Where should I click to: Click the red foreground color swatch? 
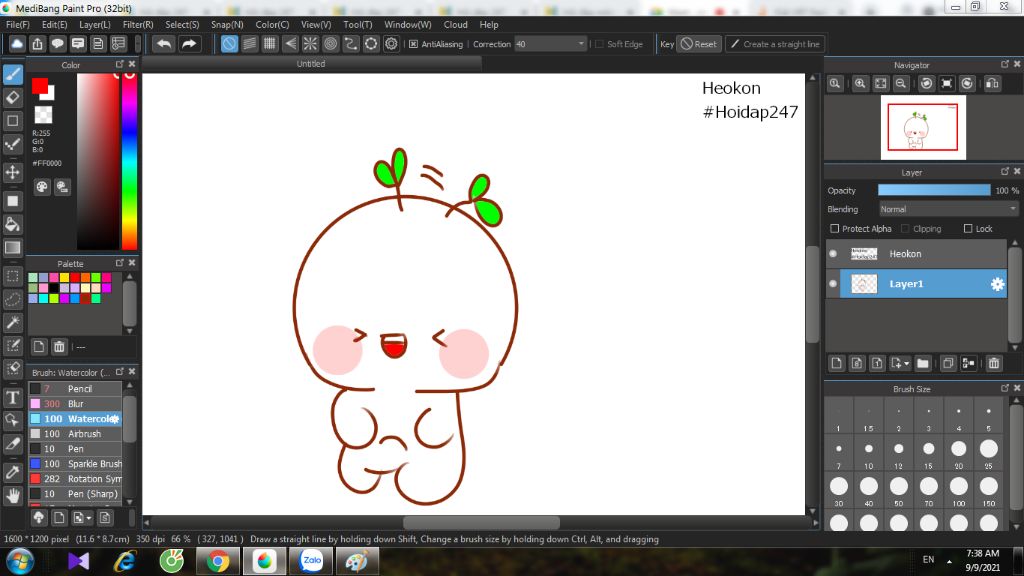(x=40, y=86)
